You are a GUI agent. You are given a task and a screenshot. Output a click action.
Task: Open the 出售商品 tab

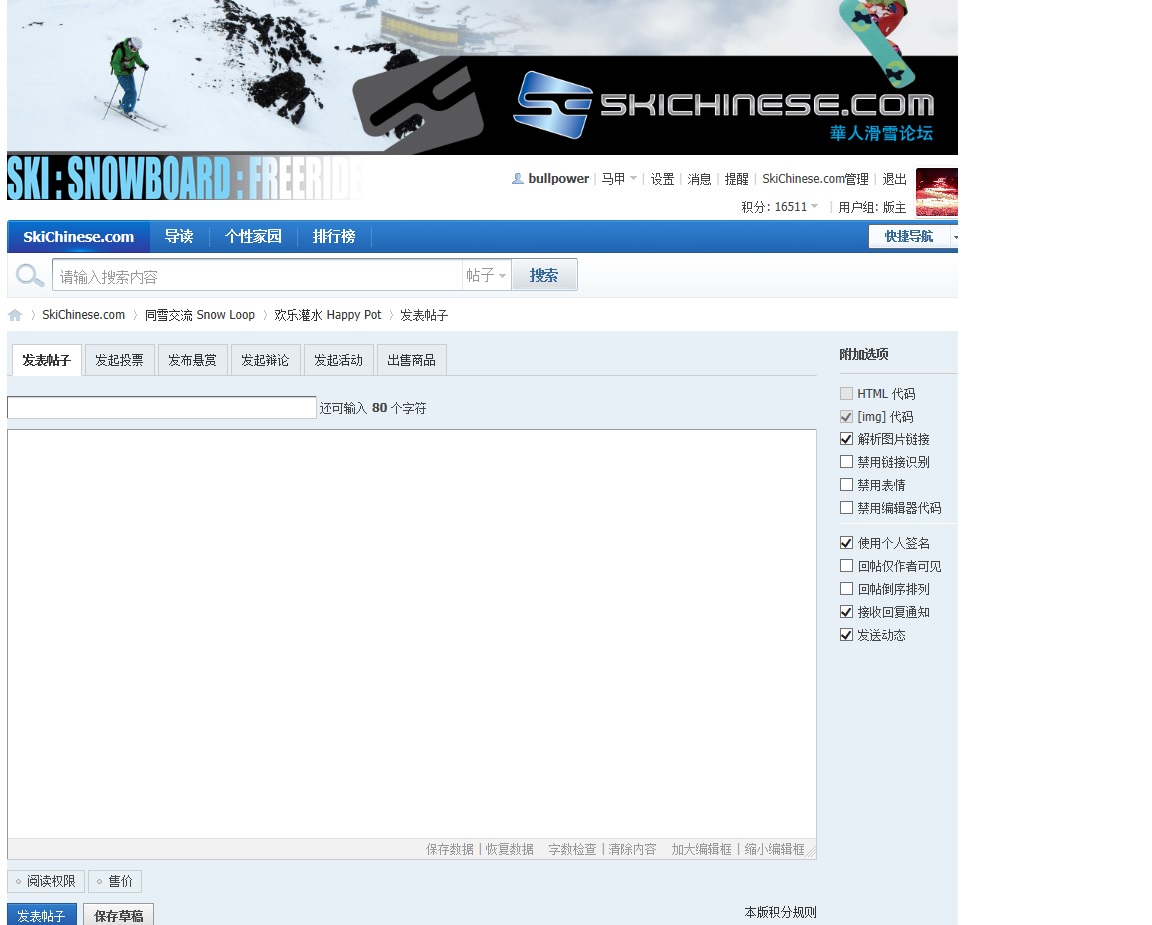411,360
